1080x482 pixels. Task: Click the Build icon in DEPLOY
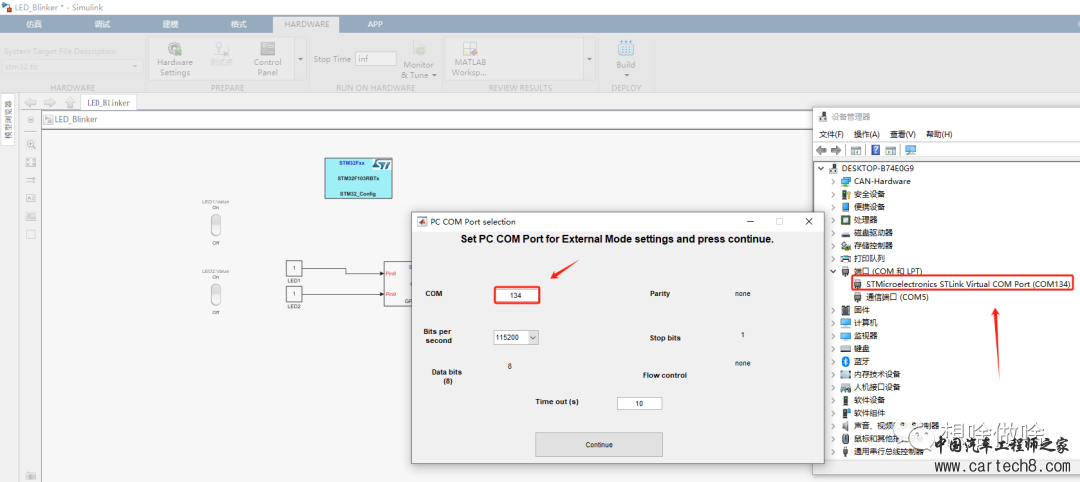coord(625,48)
